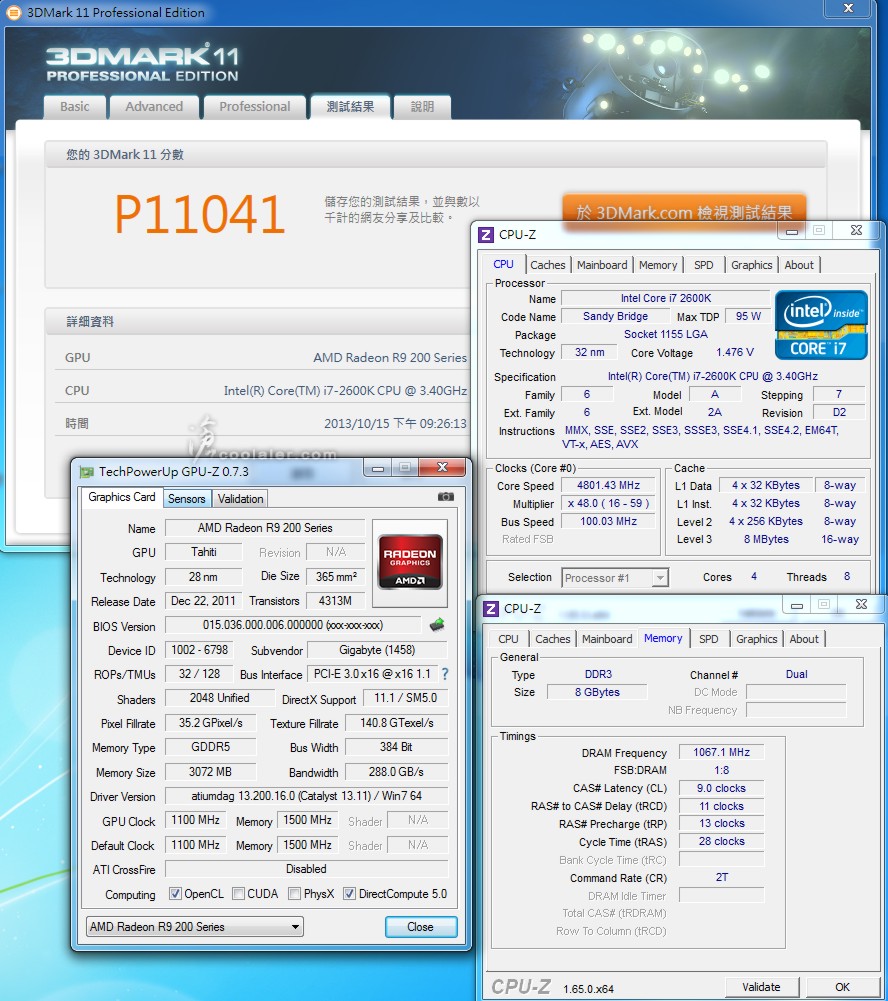Click the Memory Size 8 GBytes value
Image resolution: width=888 pixels, height=1001 pixels.
(597, 692)
